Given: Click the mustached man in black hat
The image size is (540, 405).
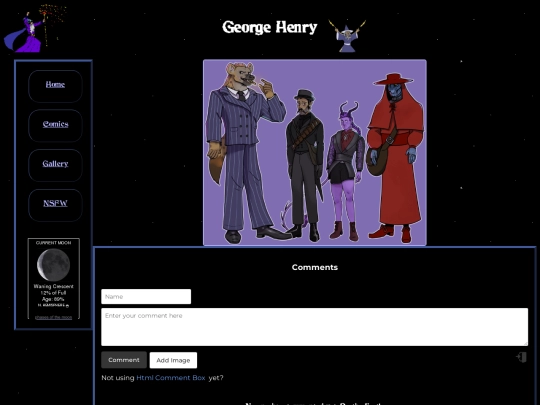Looking at the screenshot, I should (x=305, y=165).
